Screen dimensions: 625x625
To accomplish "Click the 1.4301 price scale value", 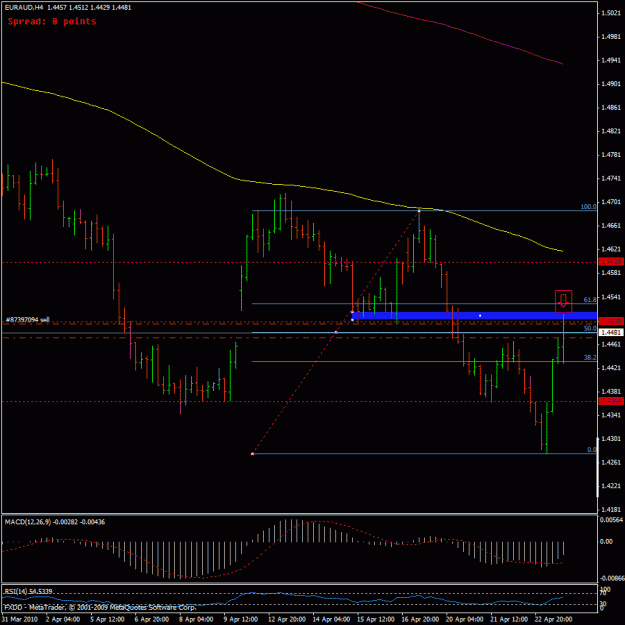I will (x=610, y=438).
